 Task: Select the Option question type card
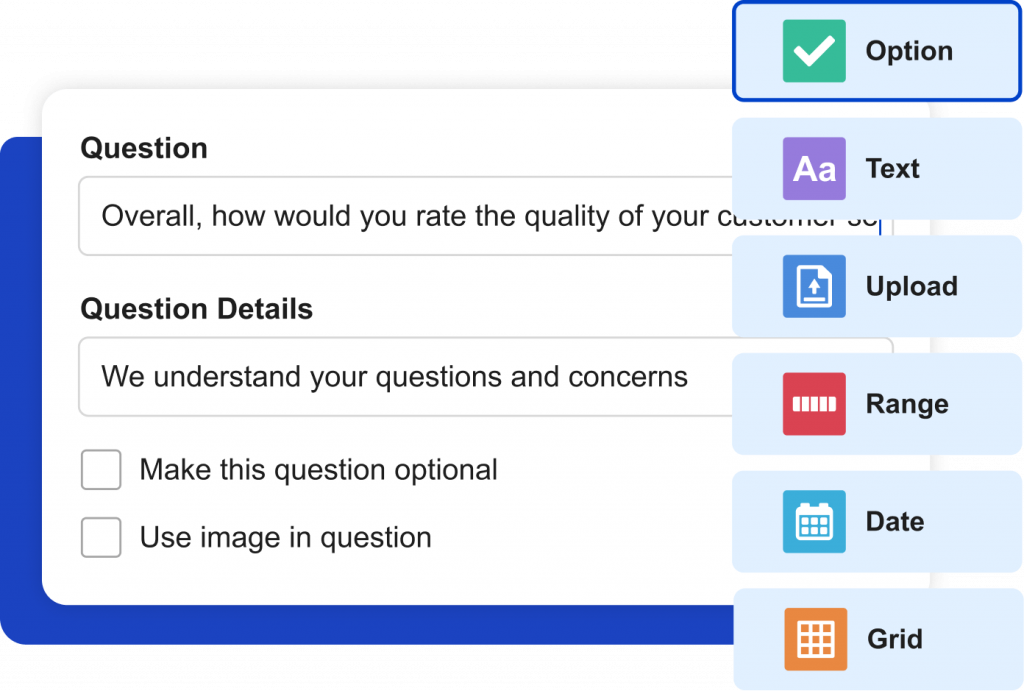point(877,51)
